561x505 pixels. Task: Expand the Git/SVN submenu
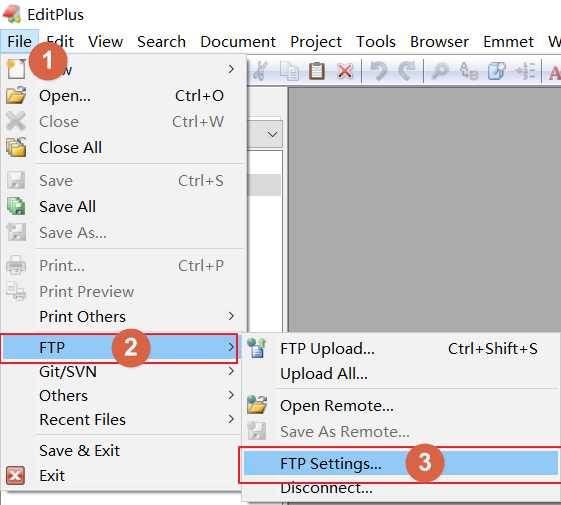click(x=120, y=372)
